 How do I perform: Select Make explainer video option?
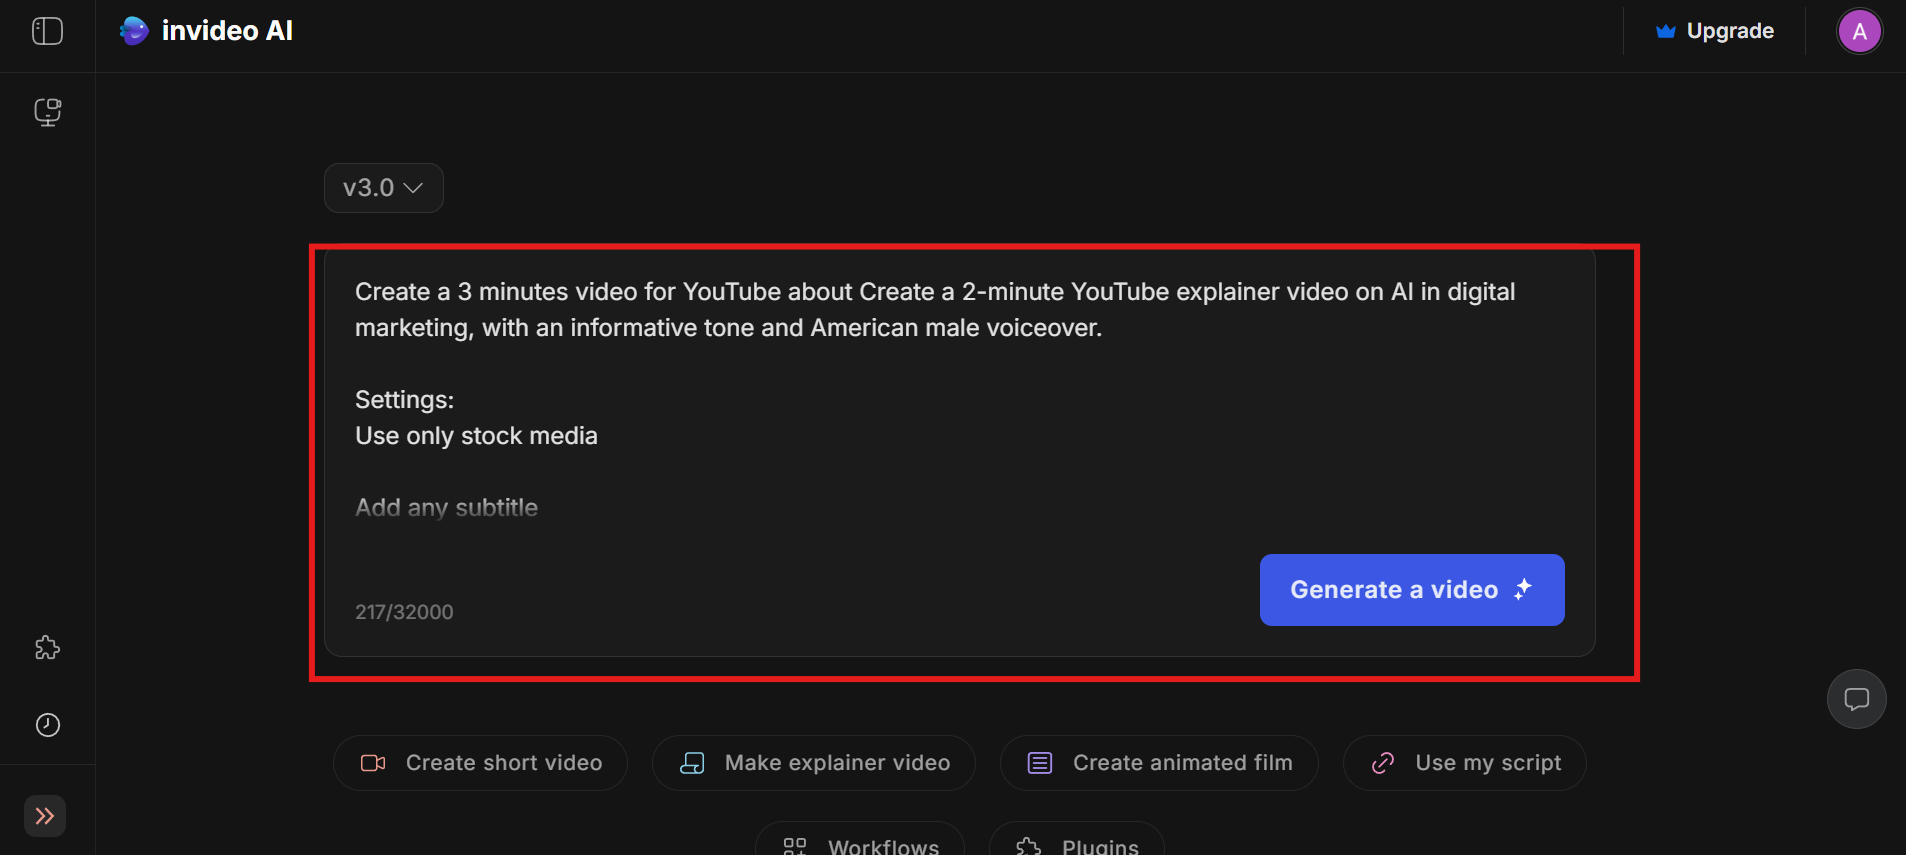point(814,763)
